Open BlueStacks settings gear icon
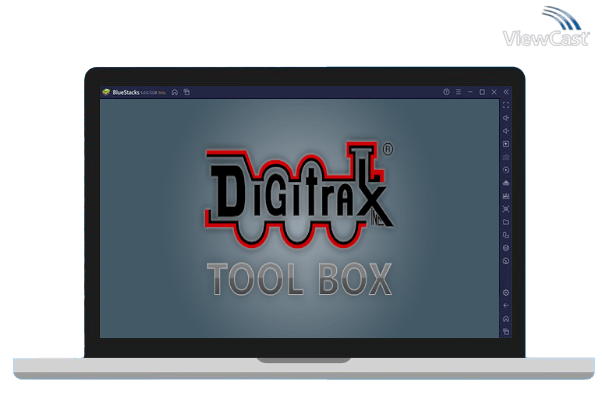602x414 pixels. click(506, 293)
